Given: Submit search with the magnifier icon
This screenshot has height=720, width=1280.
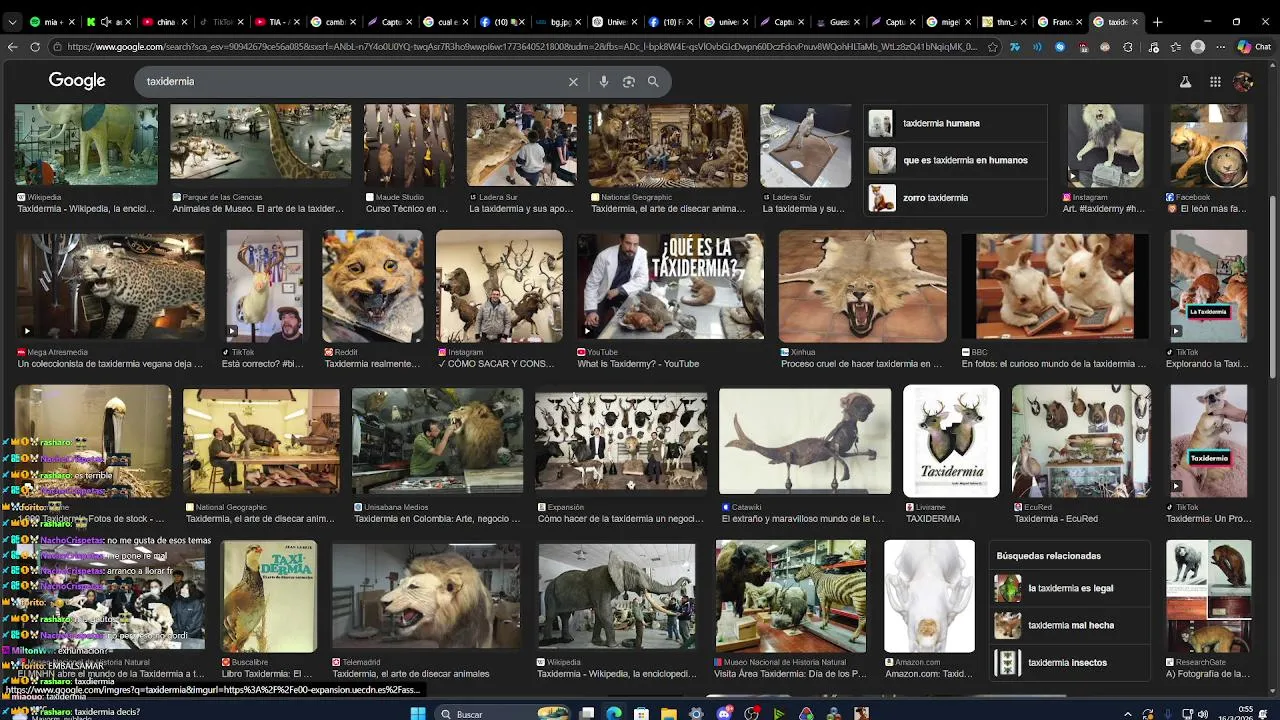Looking at the screenshot, I should 653,82.
